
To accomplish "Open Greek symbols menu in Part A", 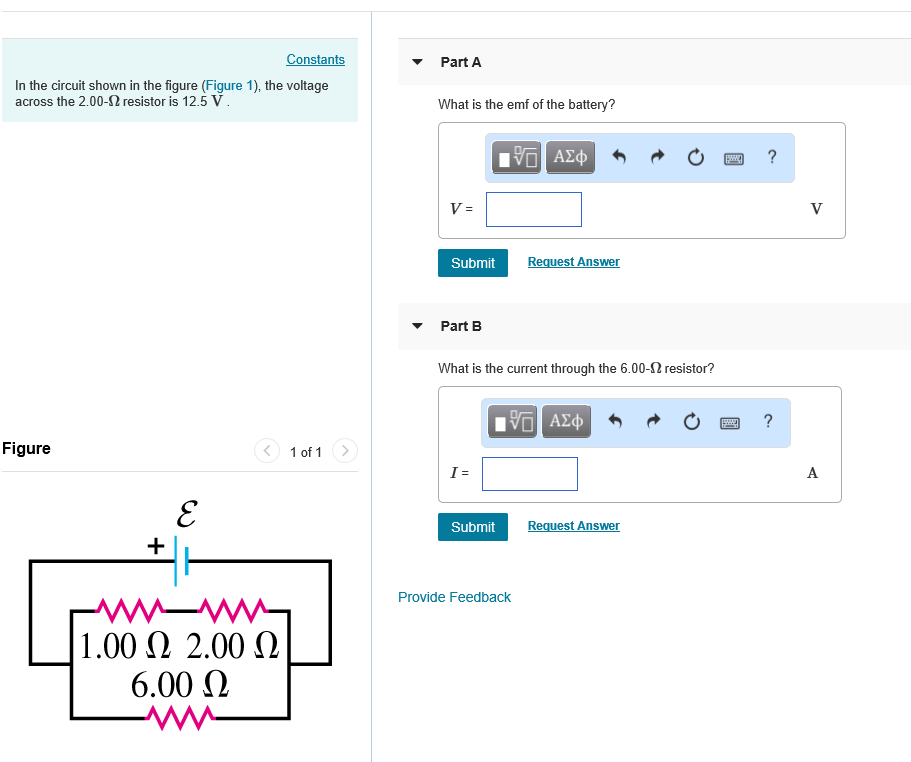I will click(x=570, y=157).
